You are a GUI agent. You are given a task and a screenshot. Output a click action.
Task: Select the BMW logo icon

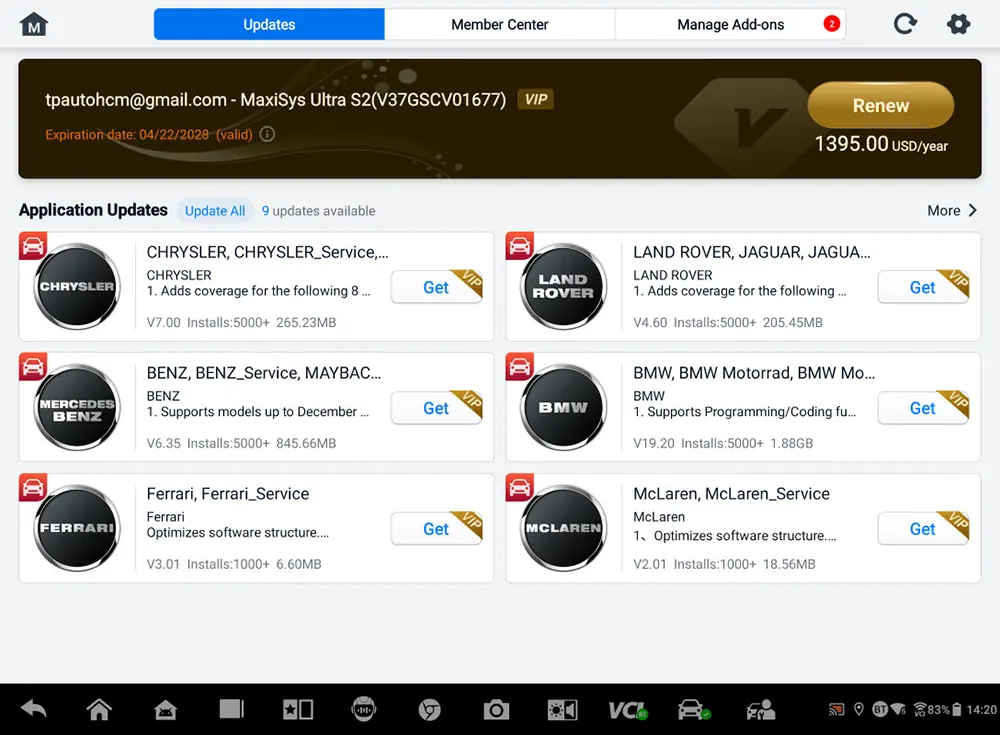click(x=563, y=408)
